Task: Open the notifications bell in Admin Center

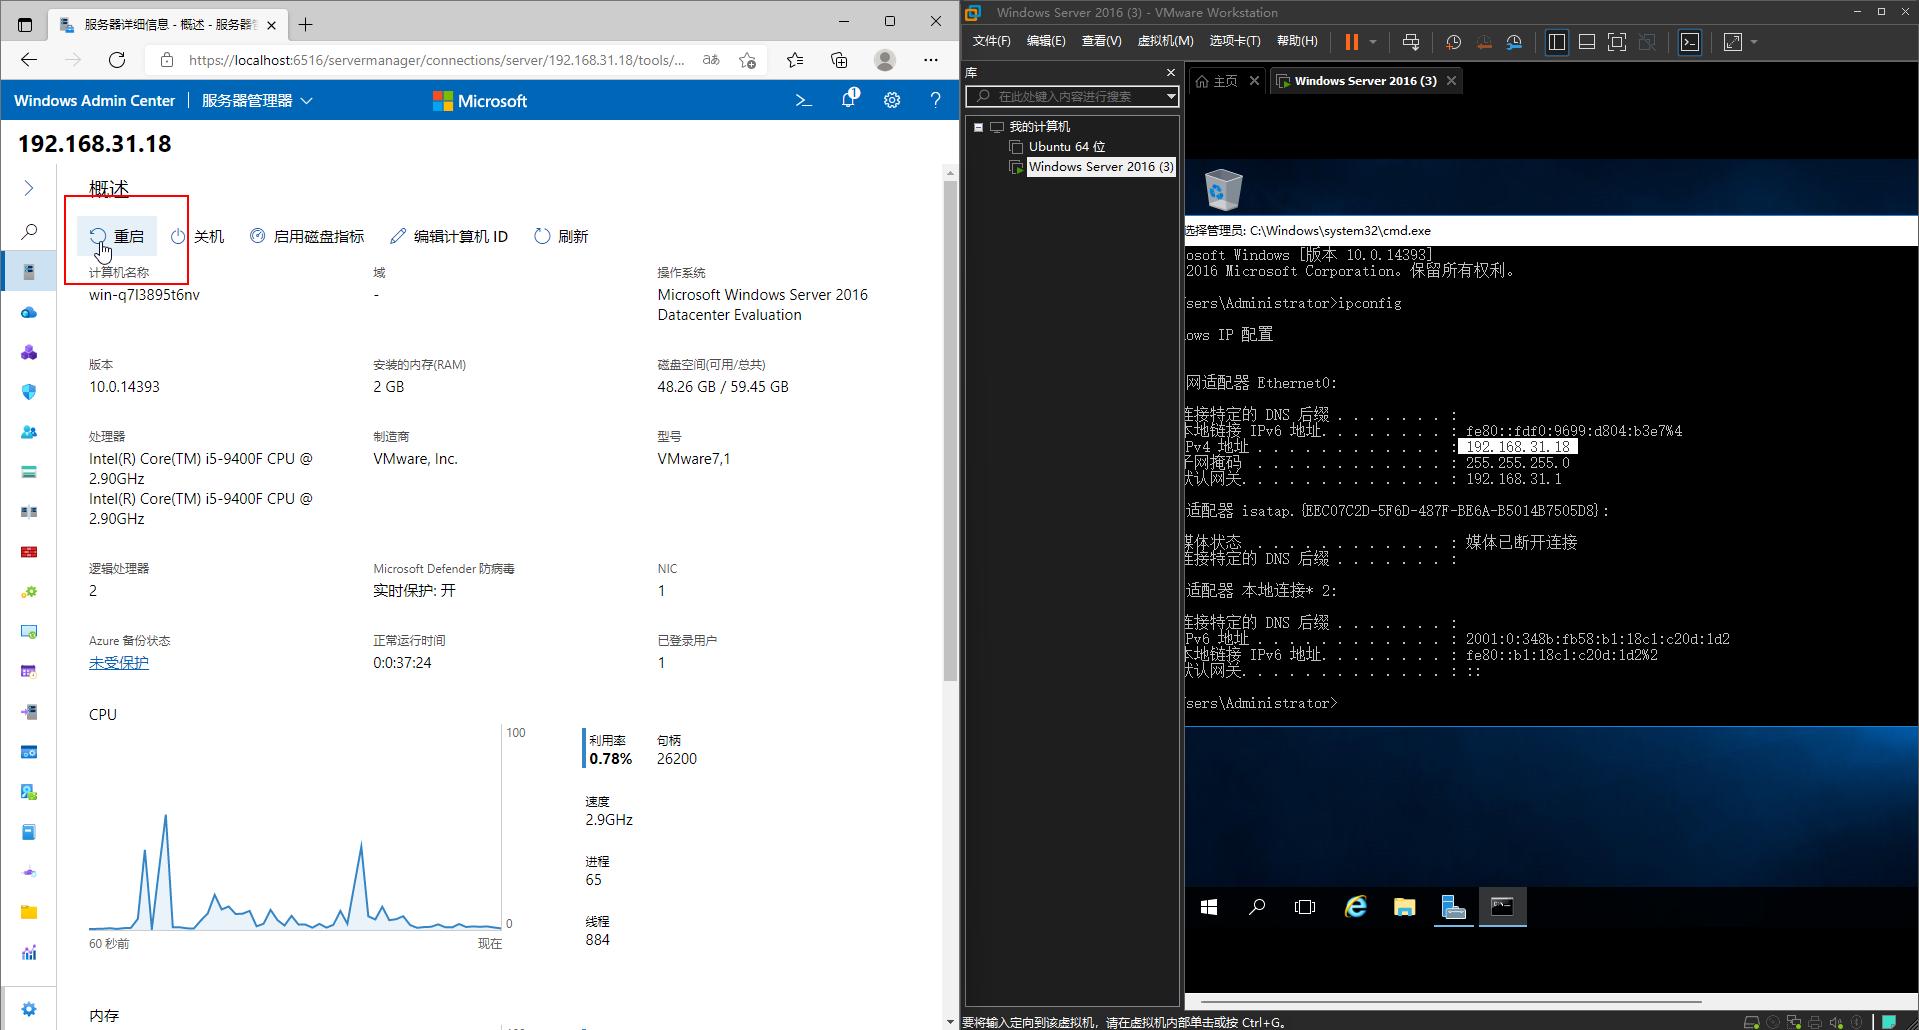Action: pyautogui.click(x=849, y=100)
